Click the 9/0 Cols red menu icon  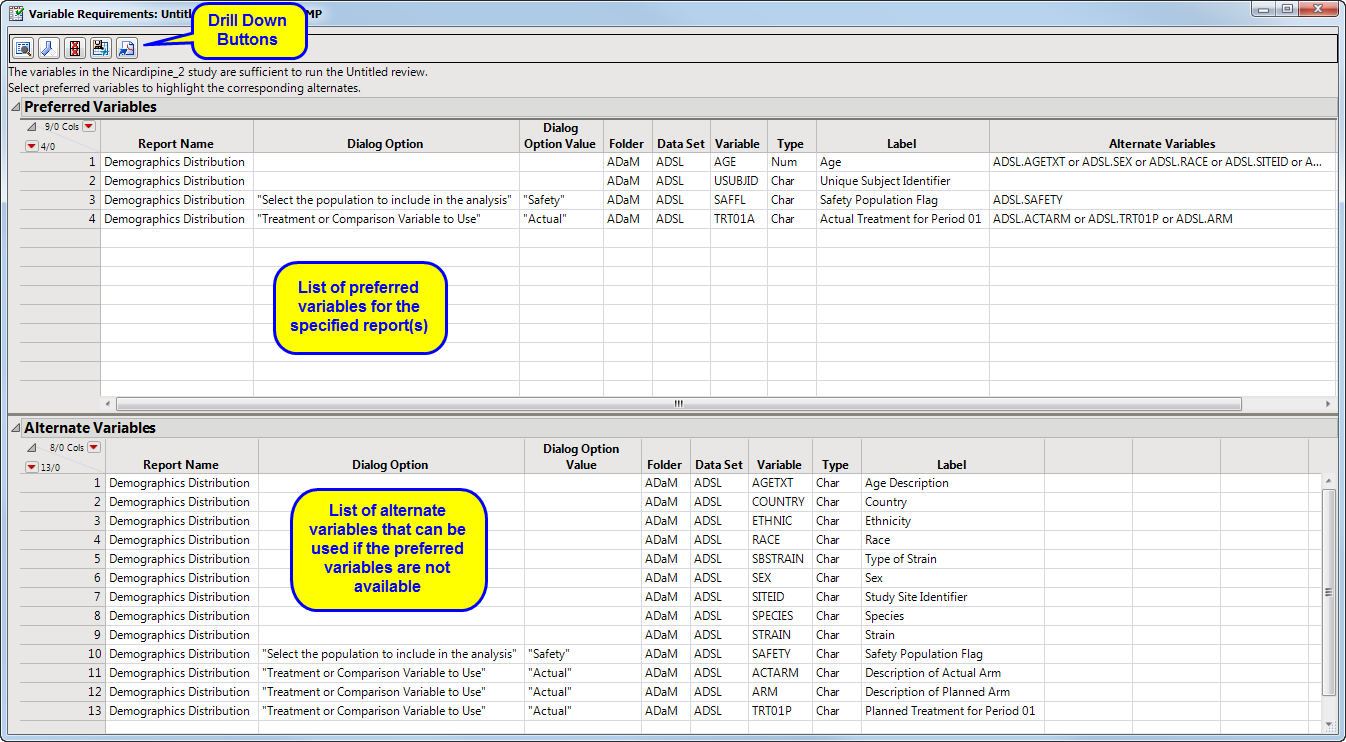(88, 125)
